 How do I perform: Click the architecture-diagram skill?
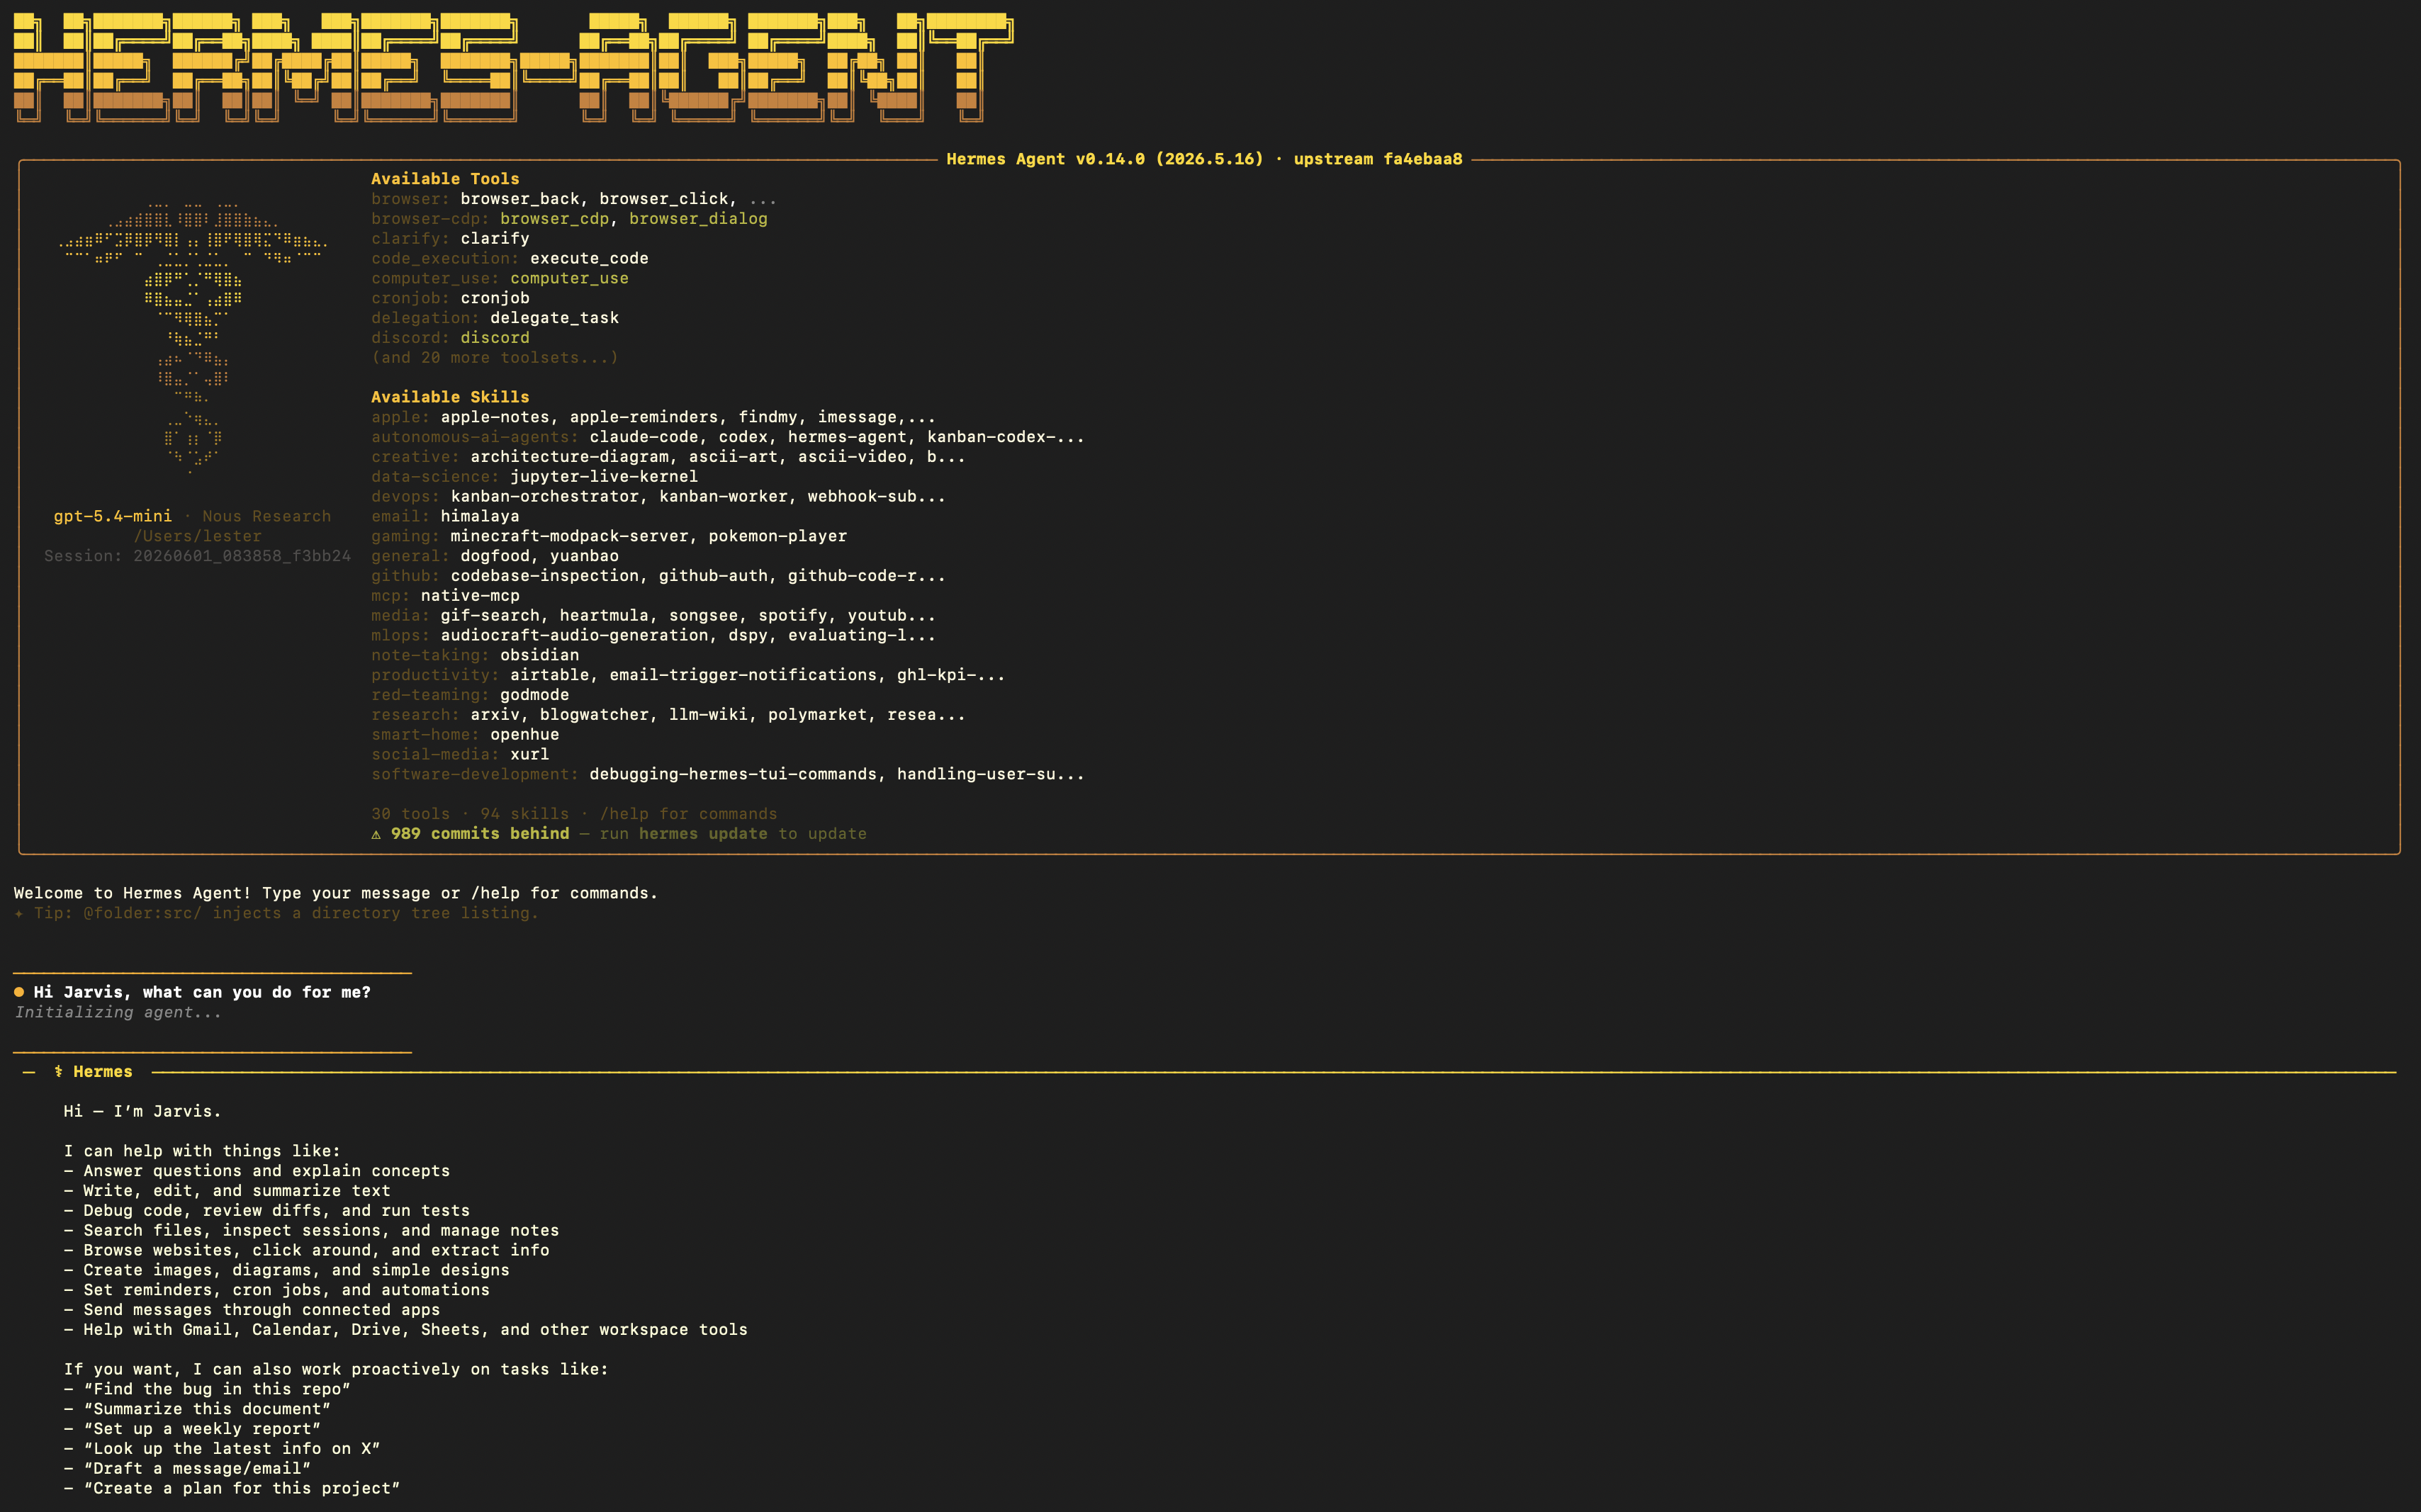pos(569,457)
